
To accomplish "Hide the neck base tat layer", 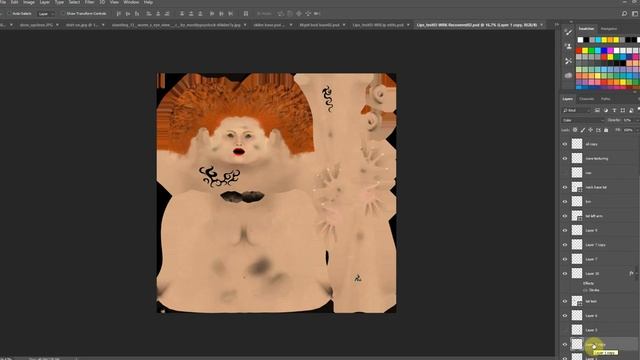I will [x=565, y=187].
